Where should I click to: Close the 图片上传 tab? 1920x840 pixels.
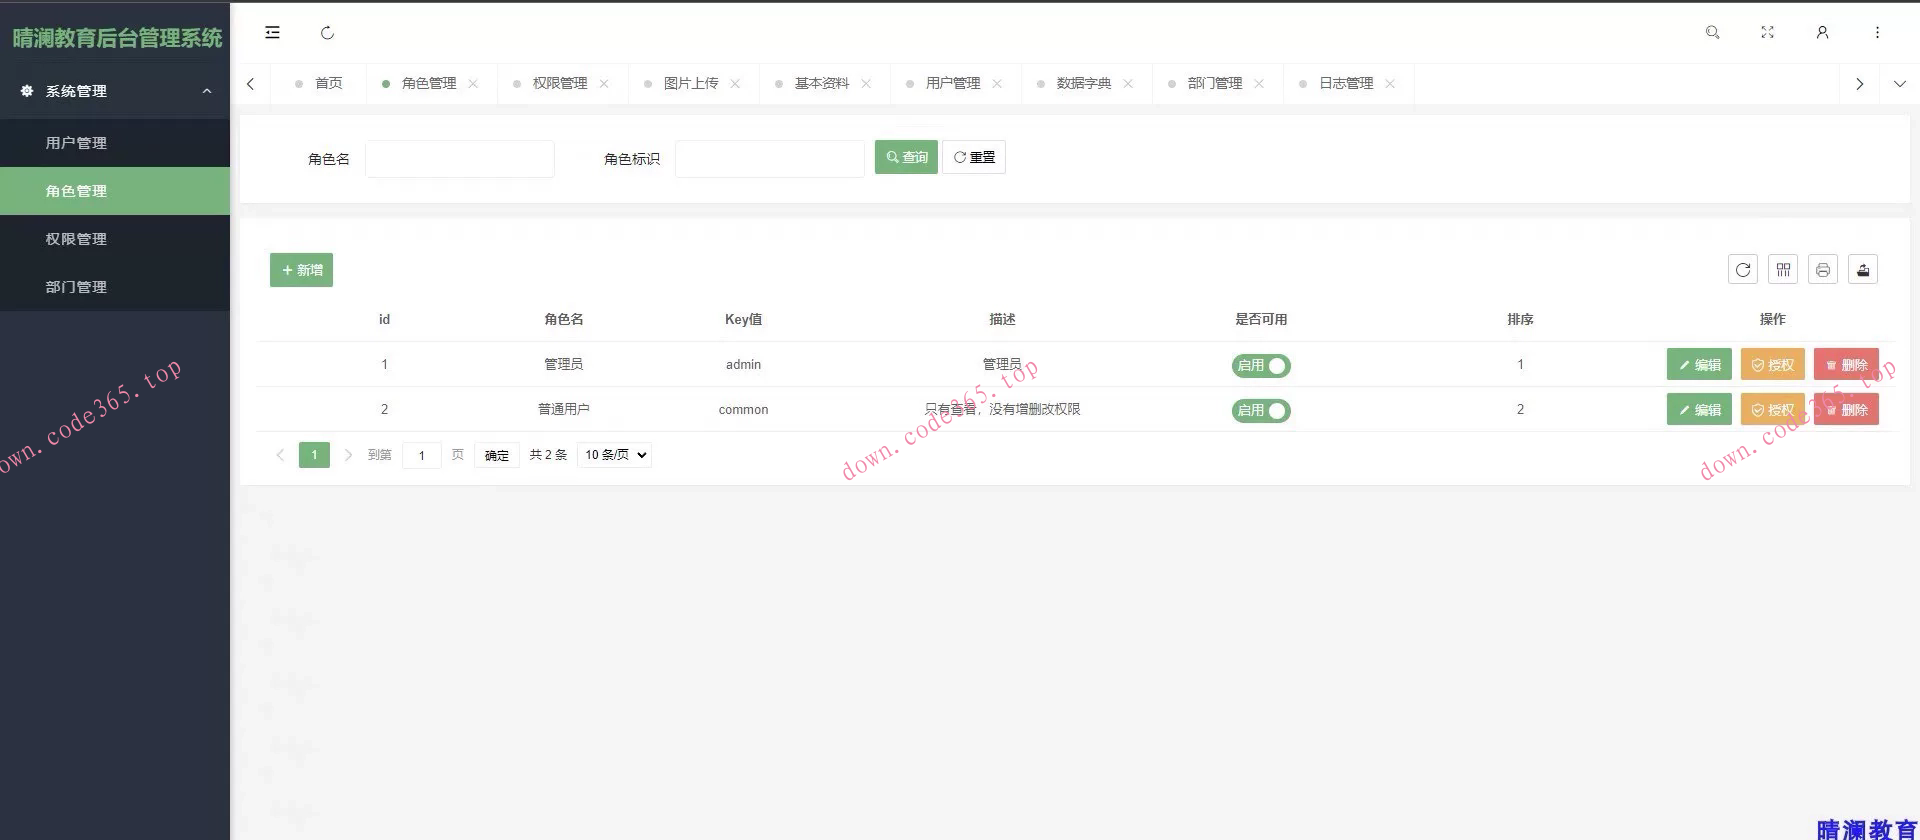tap(735, 84)
